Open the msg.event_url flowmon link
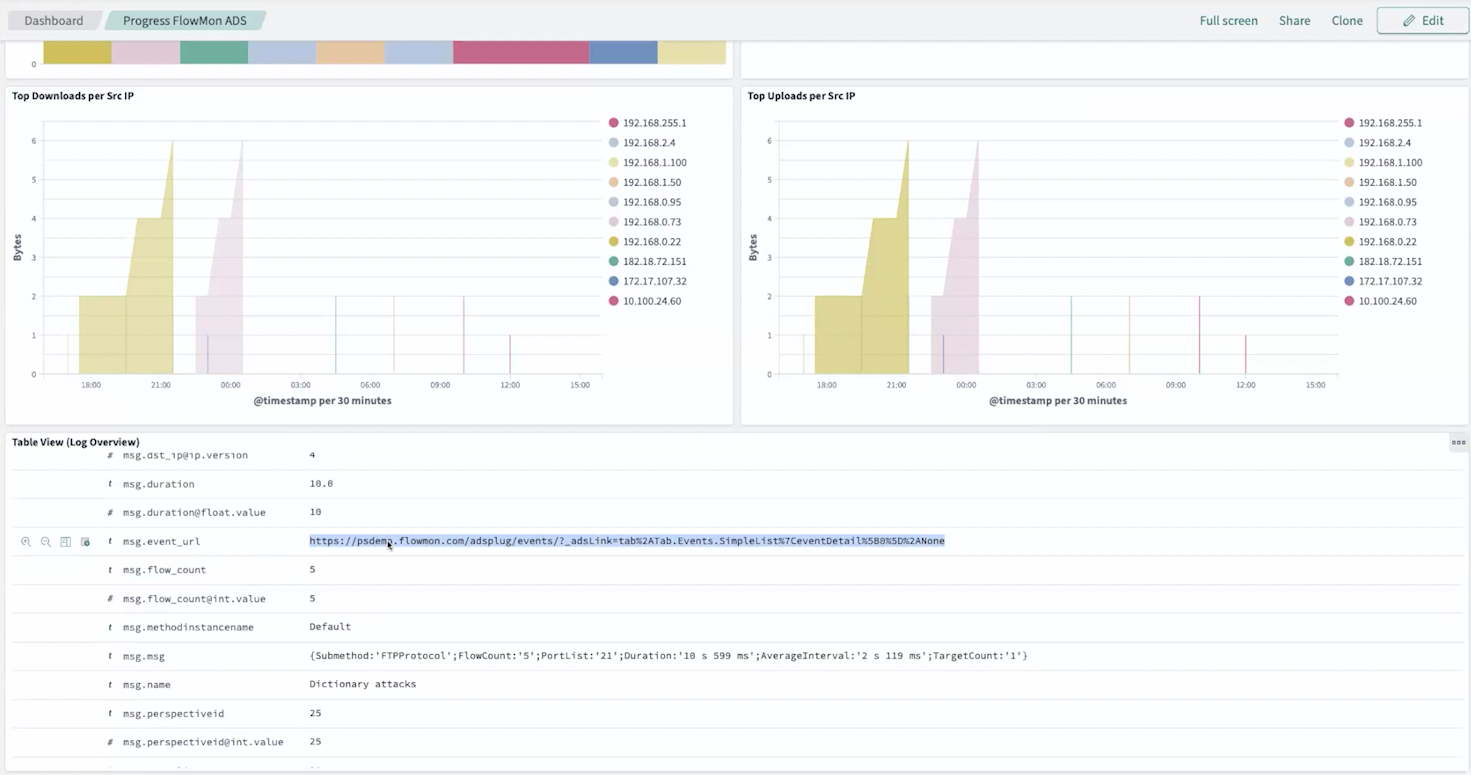The image size is (1471, 775). tap(627, 541)
